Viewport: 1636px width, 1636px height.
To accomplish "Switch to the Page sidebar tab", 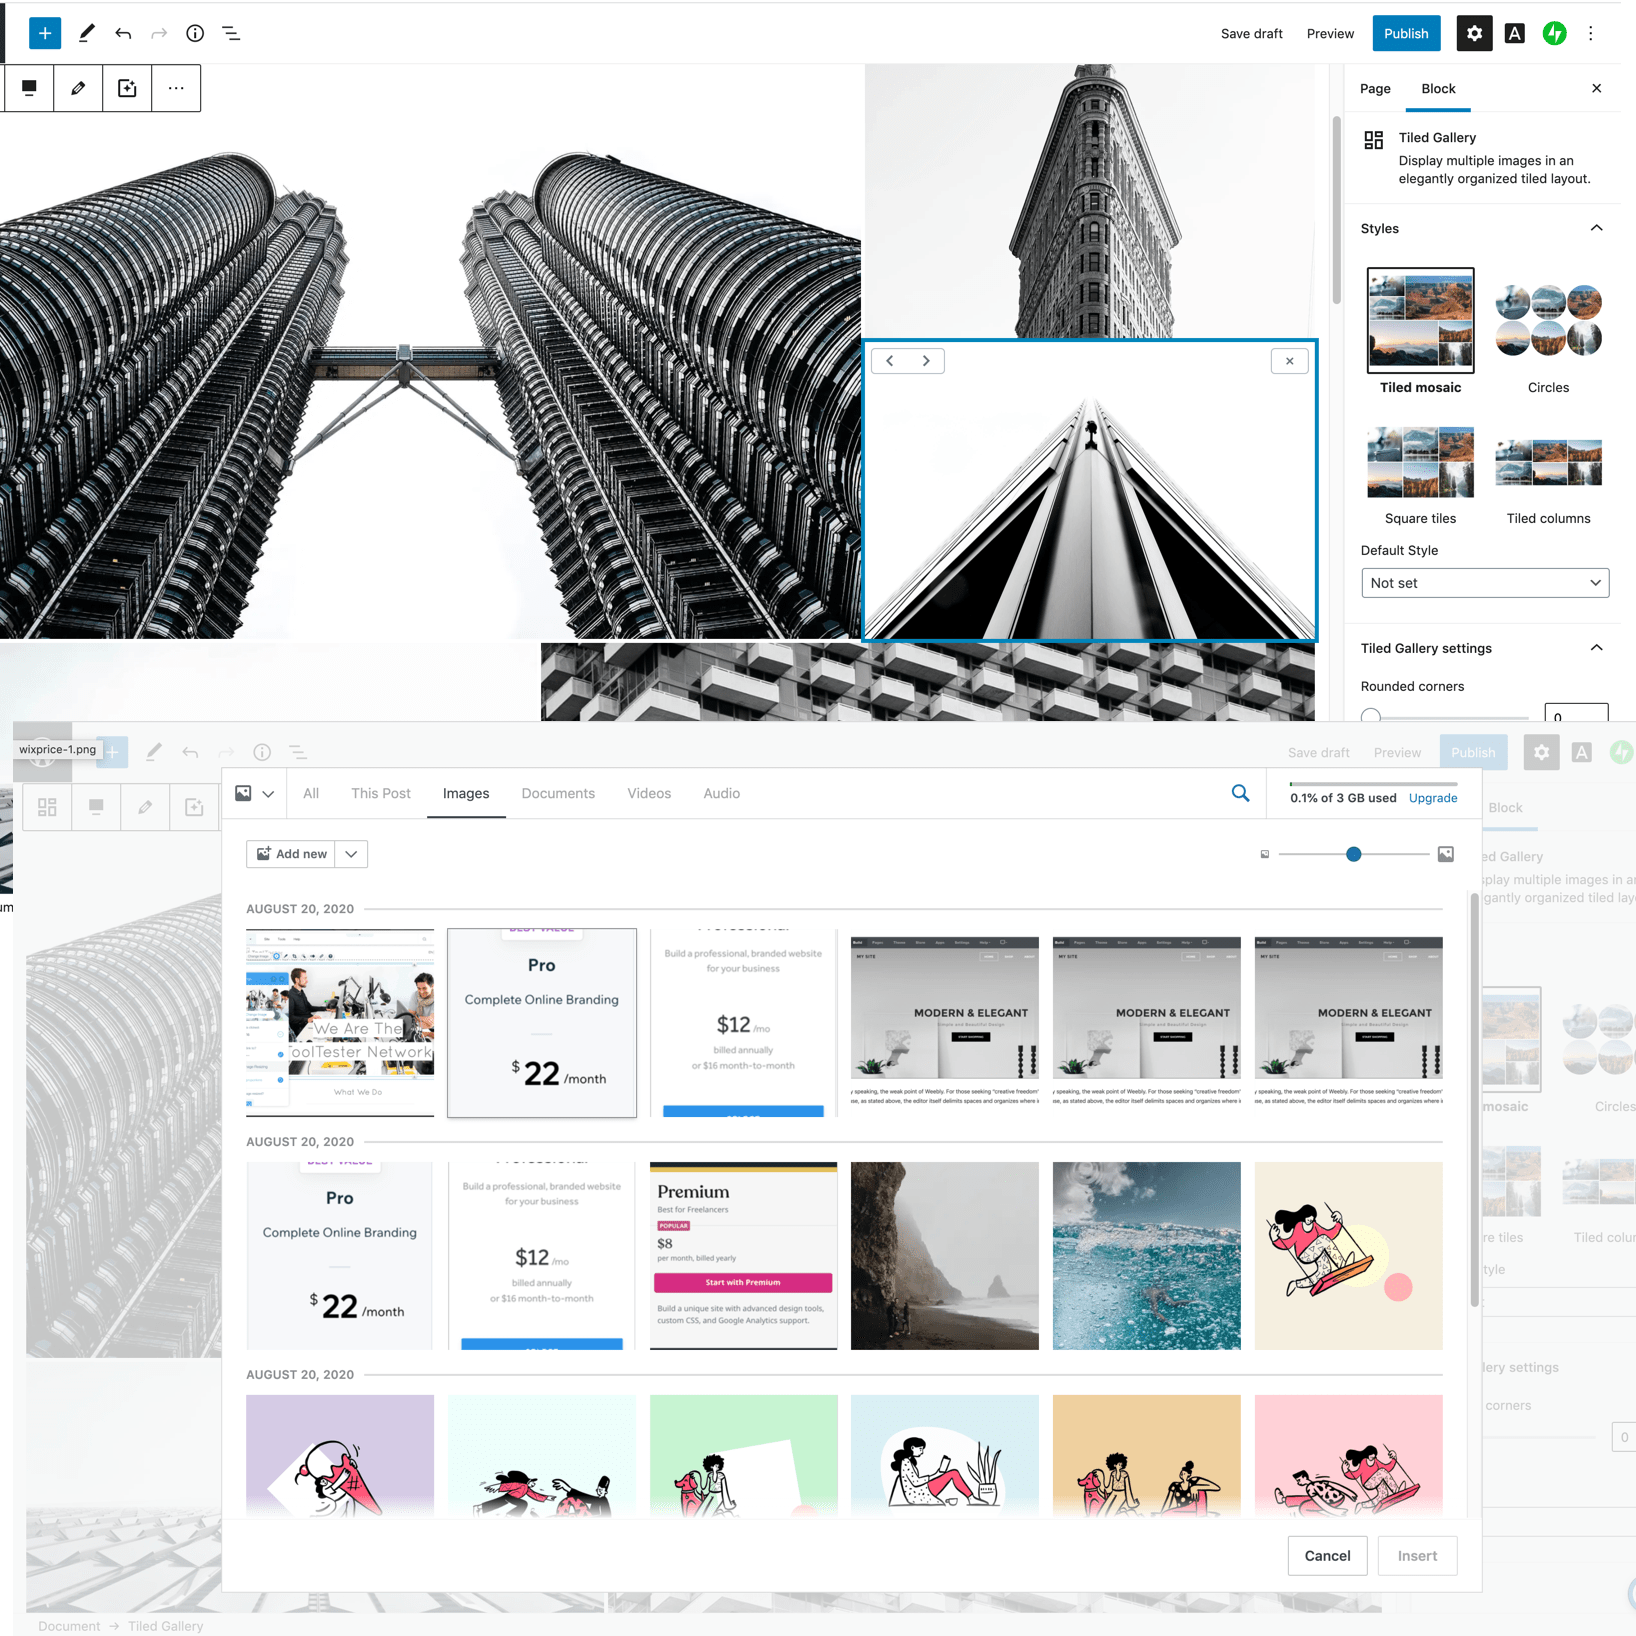I will (x=1375, y=89).
